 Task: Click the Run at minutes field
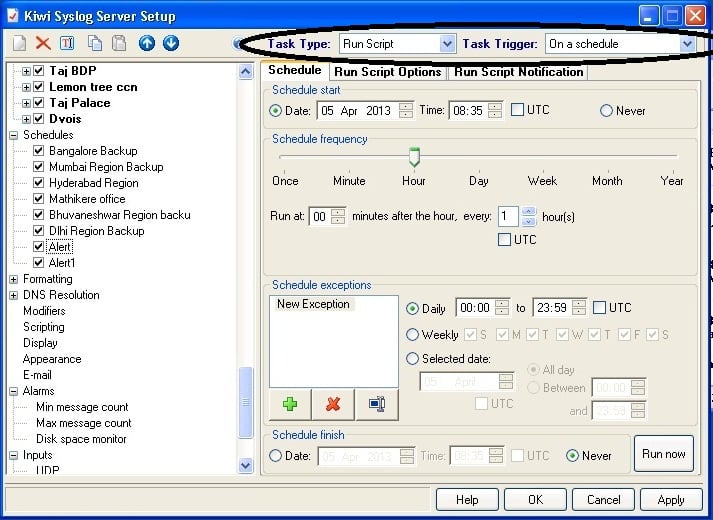(327, 216)
